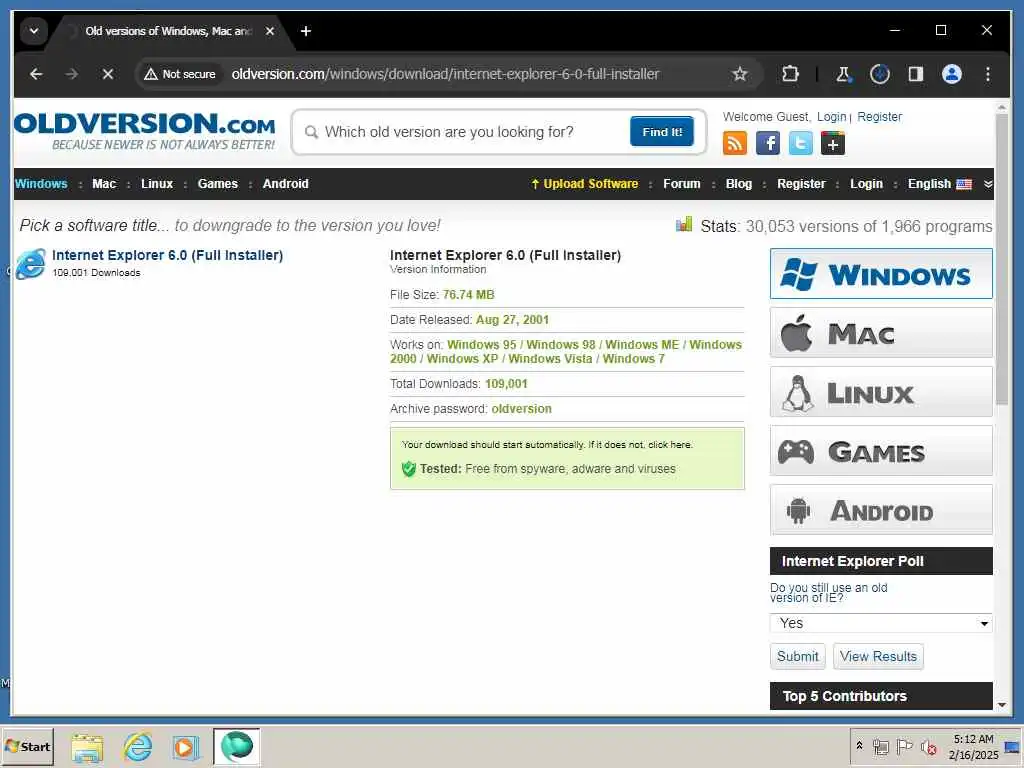Open File Explorer from the taskbar
This screenshot has width=1024, height=768.
click(88, 747)
